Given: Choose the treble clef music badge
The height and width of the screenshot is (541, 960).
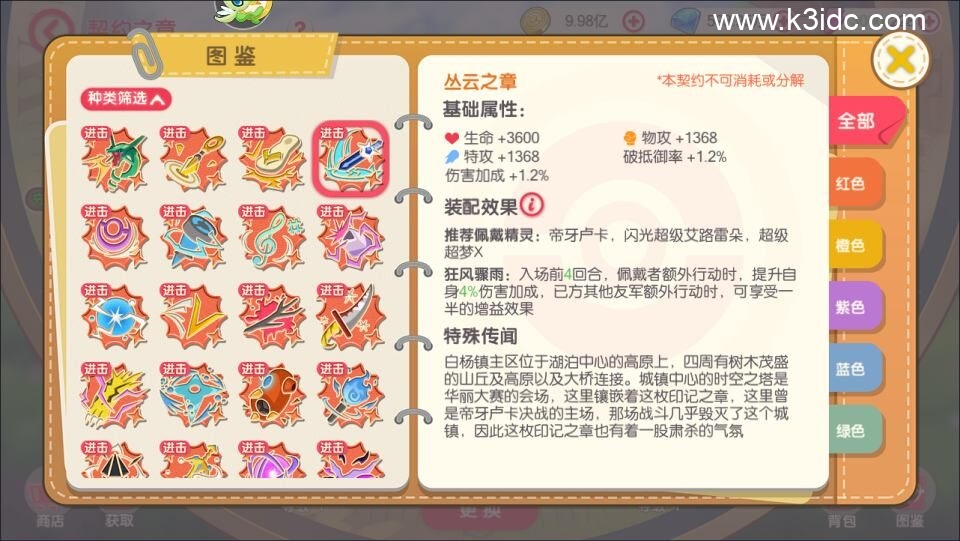Looking at the screenshot, I should click(272, 238).
